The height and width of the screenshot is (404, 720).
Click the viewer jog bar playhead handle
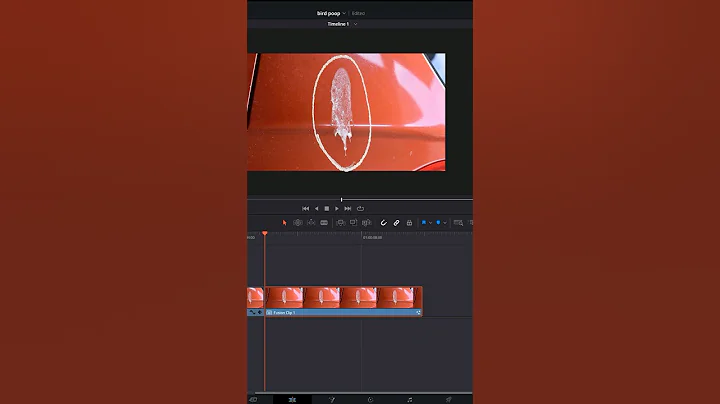click(341, 200)
